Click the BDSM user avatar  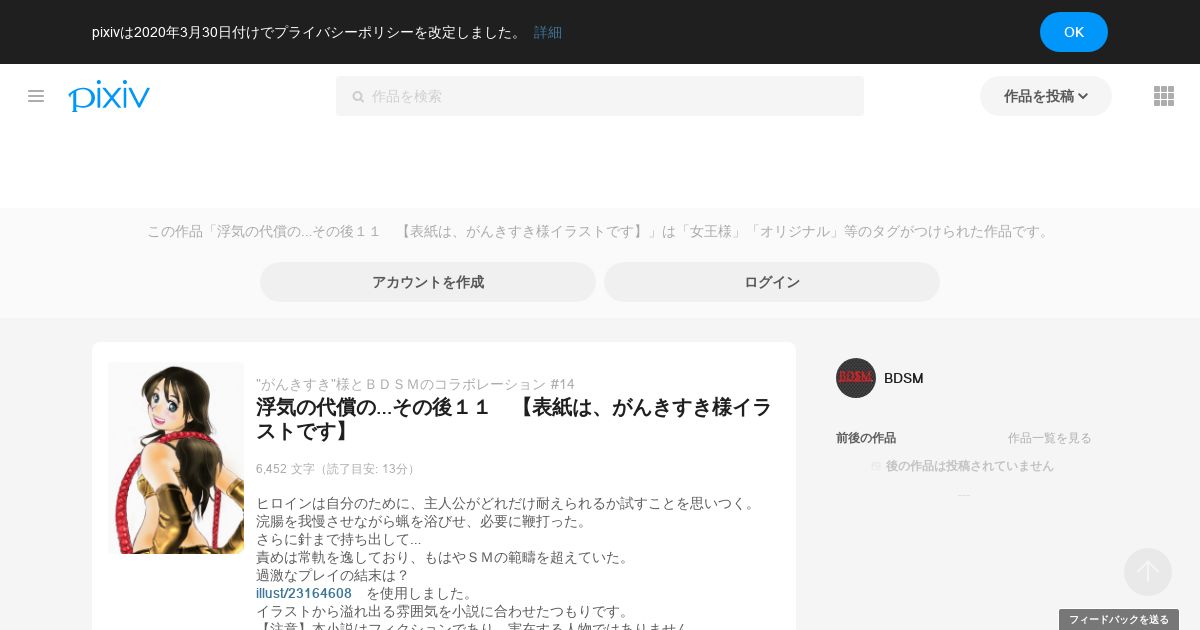[856, 378]
